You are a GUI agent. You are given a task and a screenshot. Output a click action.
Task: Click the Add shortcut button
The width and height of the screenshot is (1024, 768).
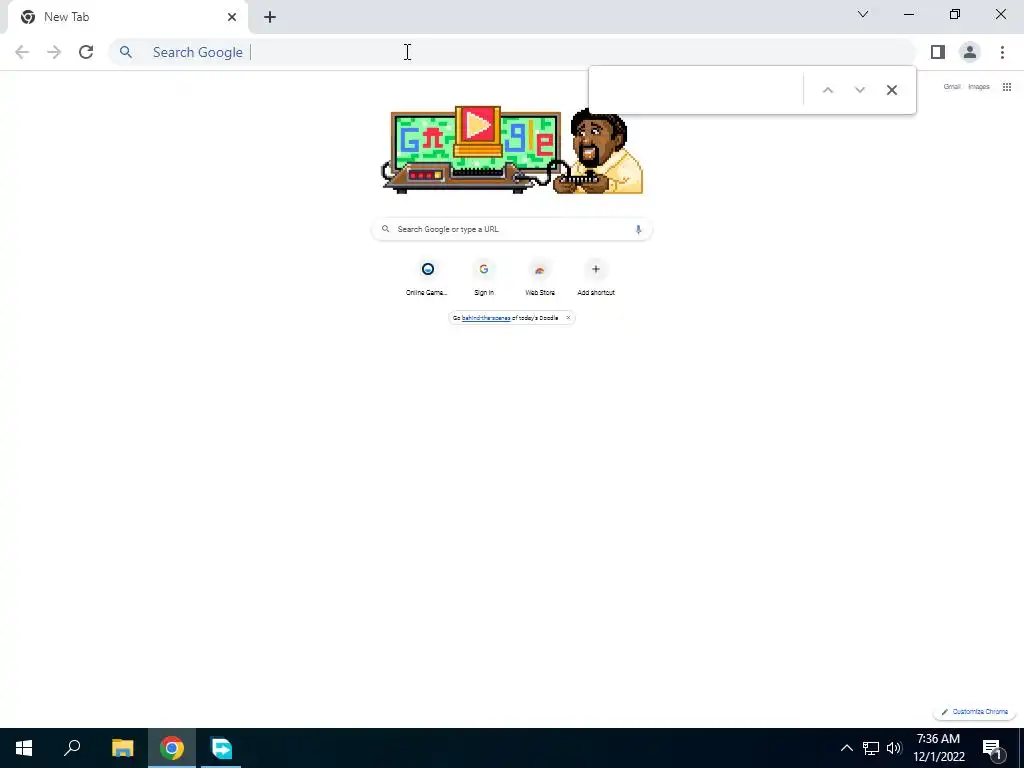pos(596,278)
